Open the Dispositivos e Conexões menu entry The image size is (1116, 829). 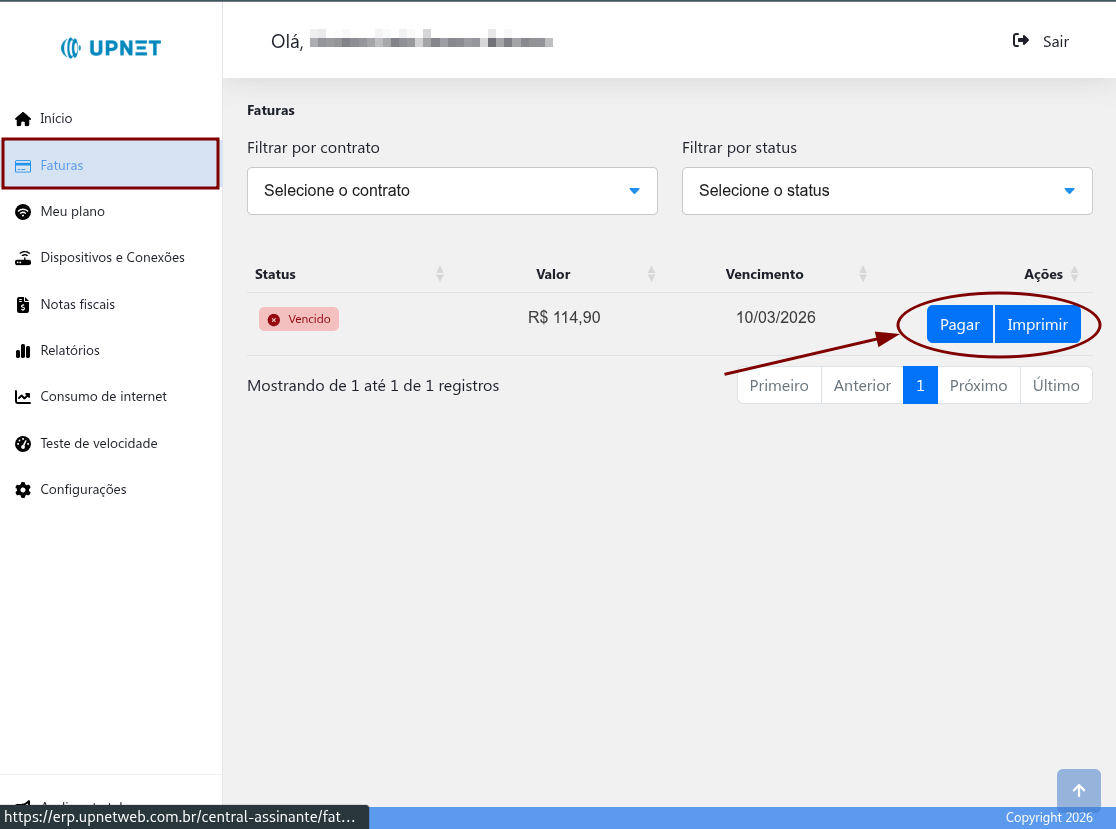coord(112,257)
